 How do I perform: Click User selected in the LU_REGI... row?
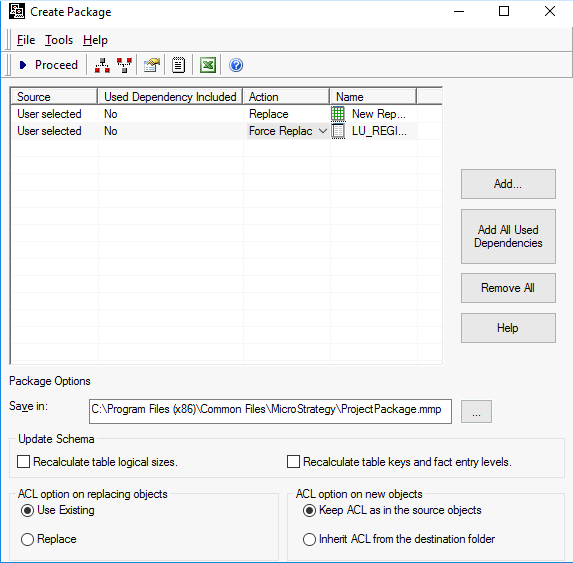49,131
